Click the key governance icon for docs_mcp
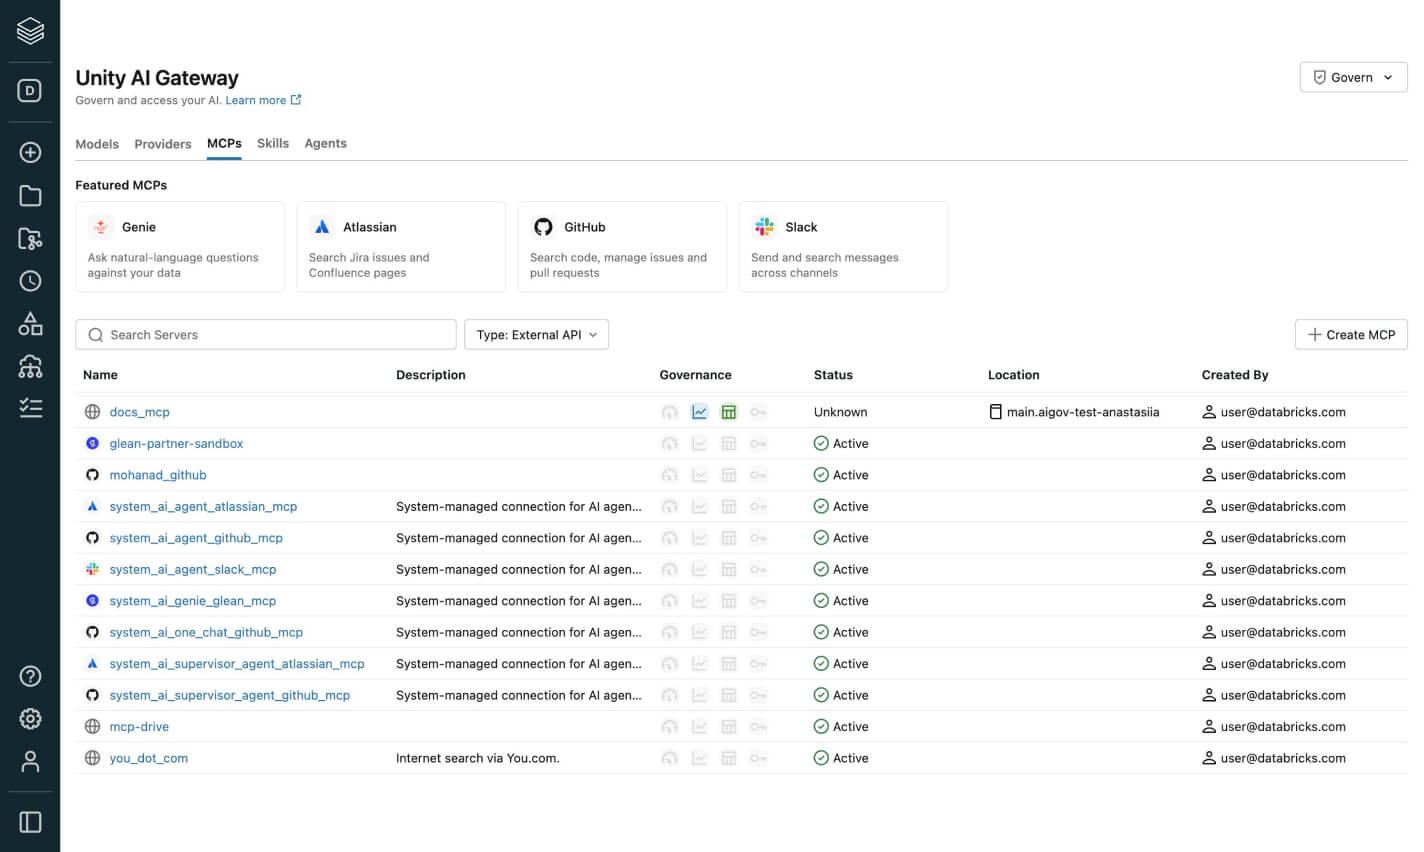1424x852 pixels. [758, 412]
